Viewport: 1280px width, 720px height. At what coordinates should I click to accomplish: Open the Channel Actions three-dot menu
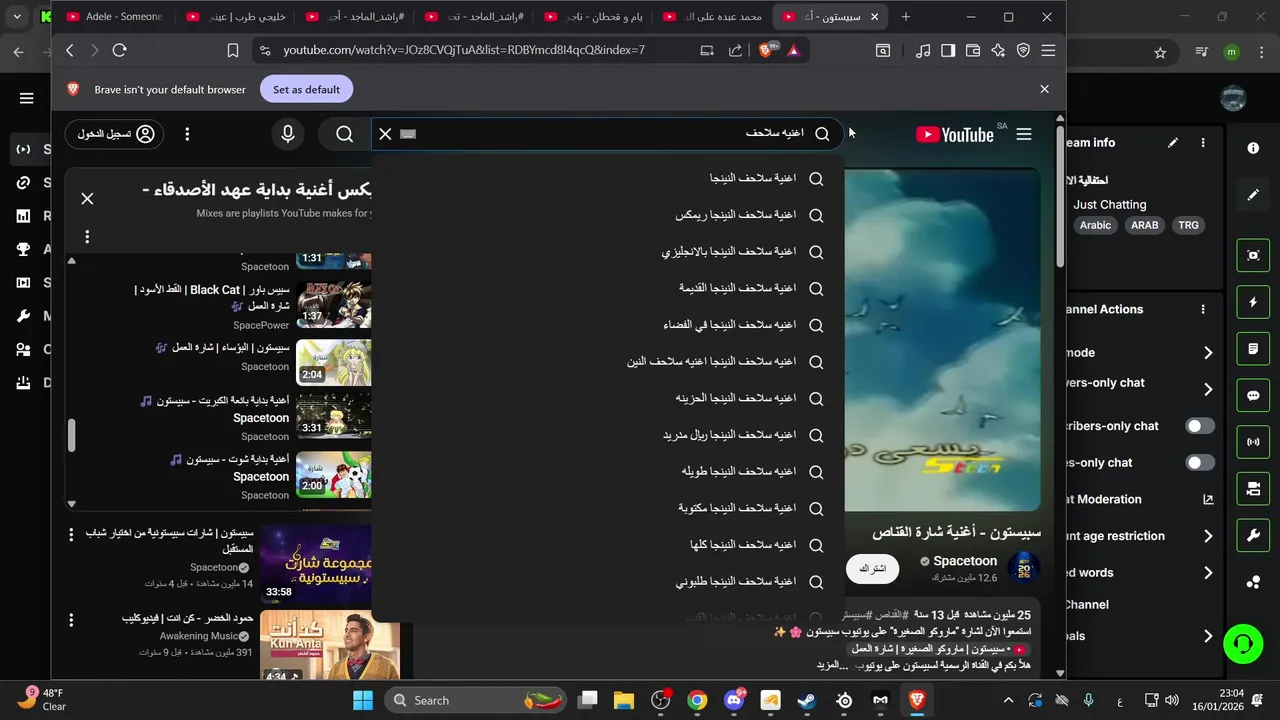click(x=1203, y=310)
